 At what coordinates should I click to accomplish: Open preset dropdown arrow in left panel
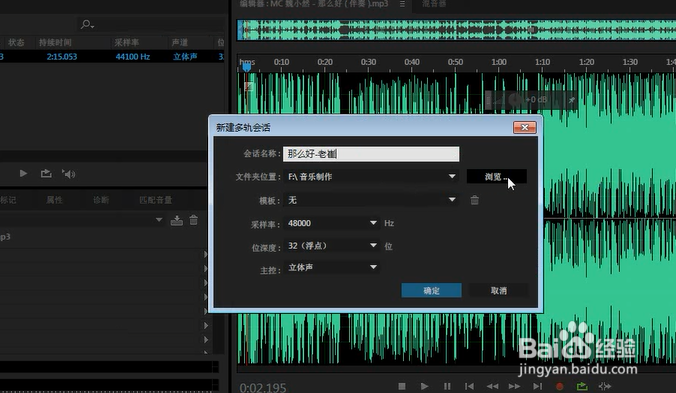159,220
